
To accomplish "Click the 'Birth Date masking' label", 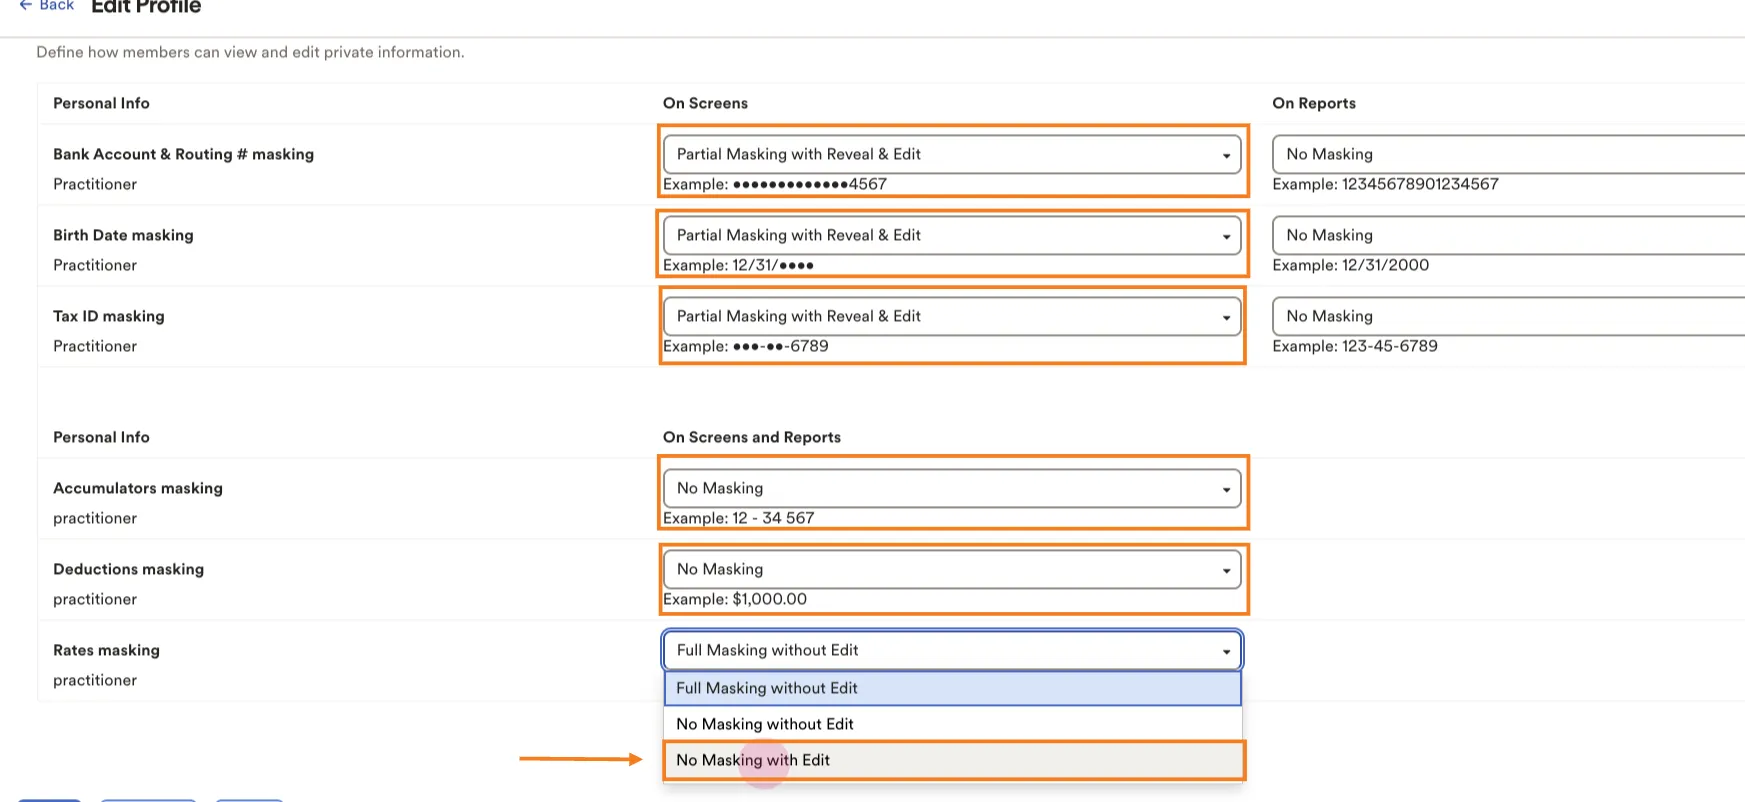I will [x=123, y=235].
